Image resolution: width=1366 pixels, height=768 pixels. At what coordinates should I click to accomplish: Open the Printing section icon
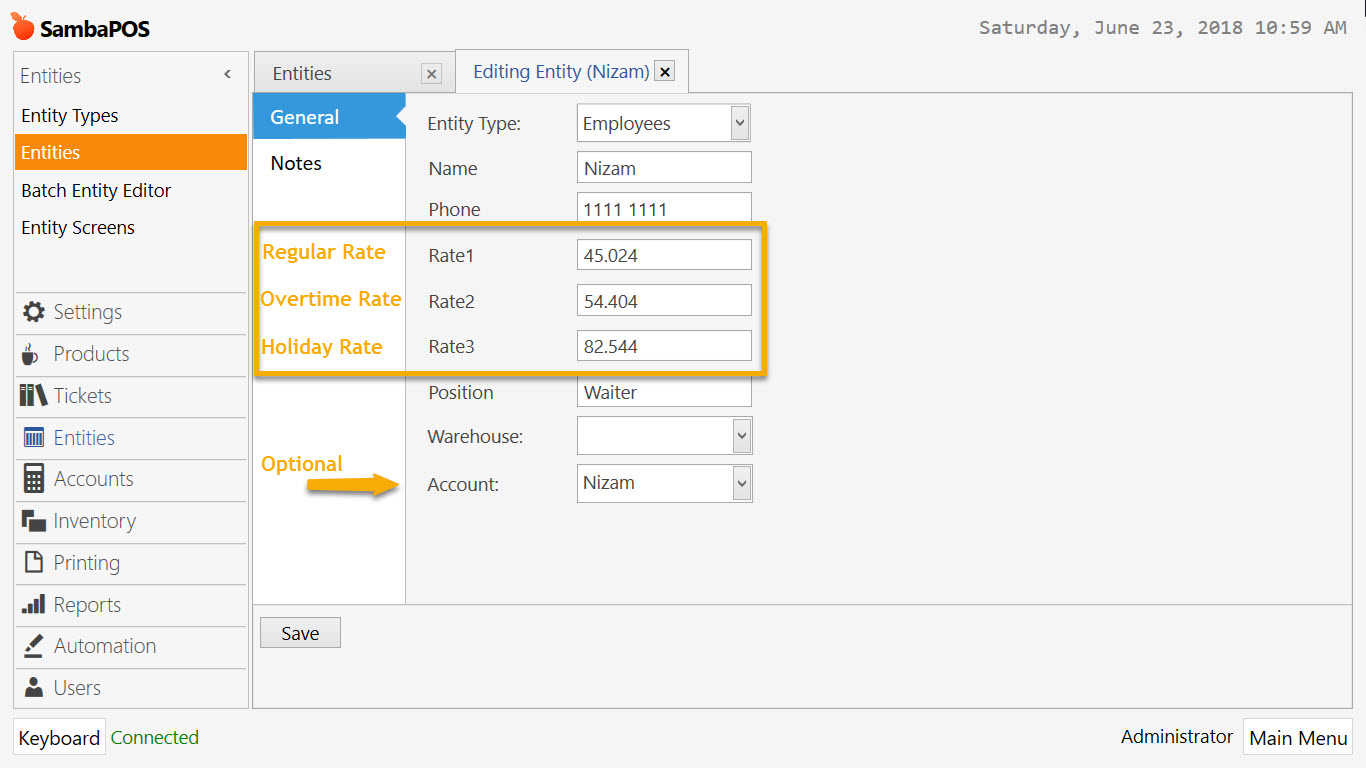click(x=35, y=563)
